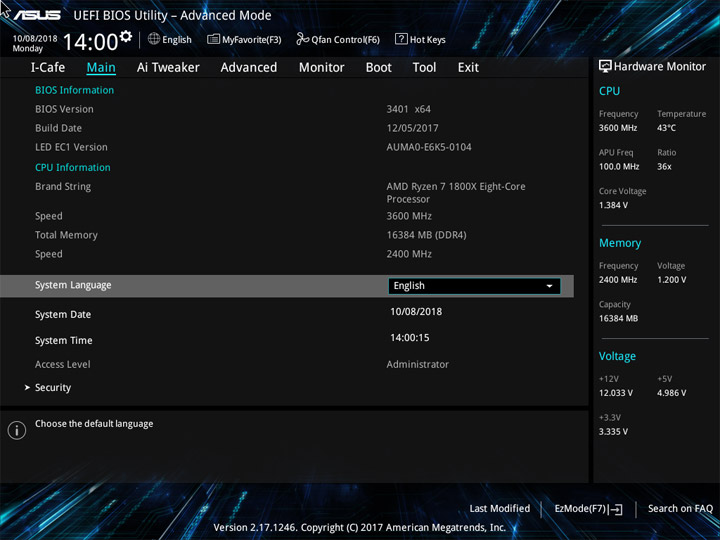Click the Hardware Monitor display icon
720x540 pixels.
click(605, 66)
